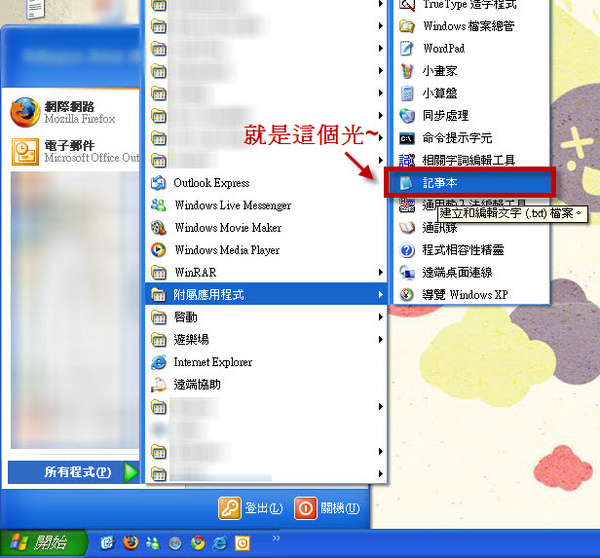
Task: Expand hidden quick launch icons chevron
Action: point(276,538)
